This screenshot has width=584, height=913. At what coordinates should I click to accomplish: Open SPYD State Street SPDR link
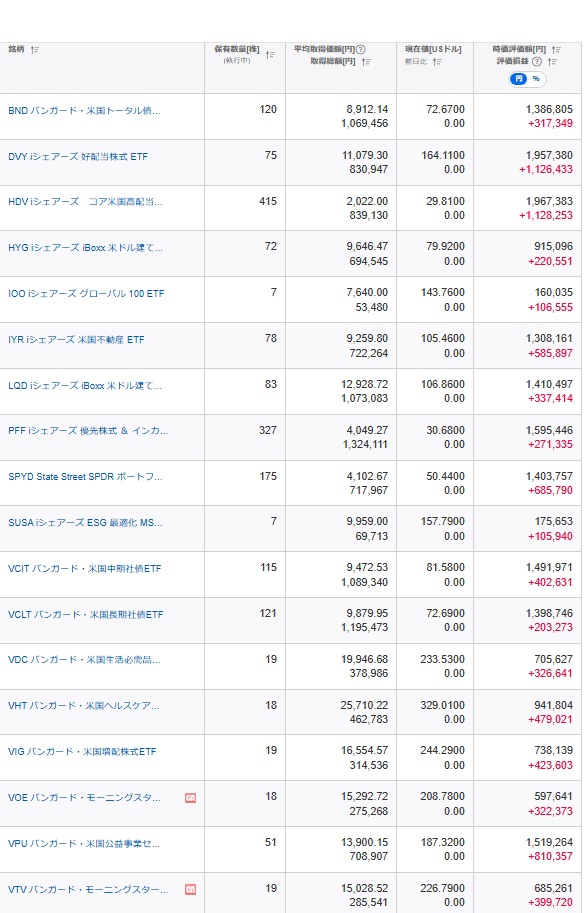[x=86, y=476]
